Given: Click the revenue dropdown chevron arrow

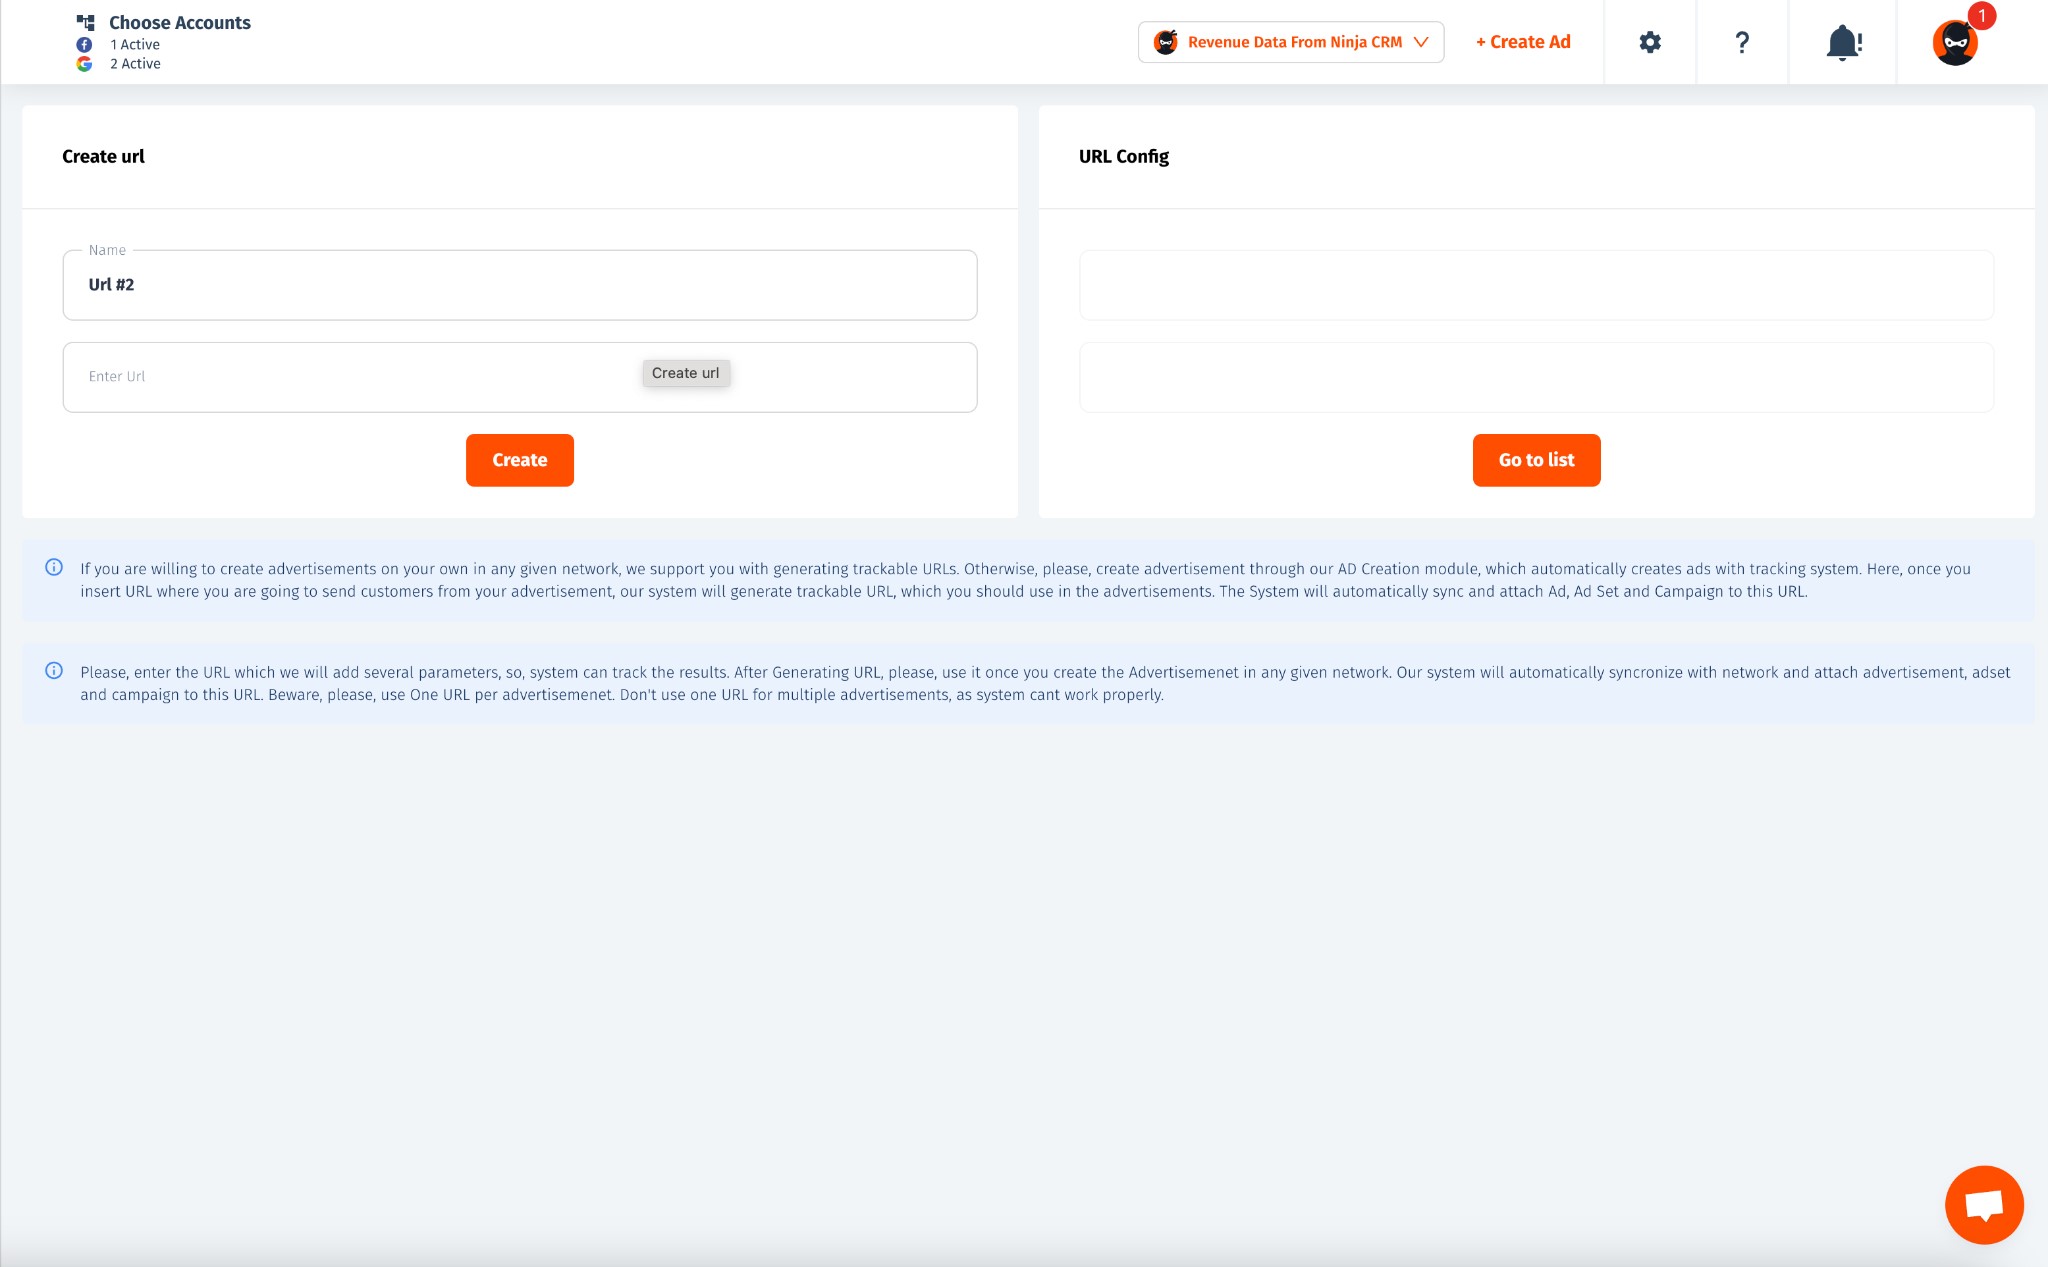Looking at the screenshot, I should [x=1421, y=42].
